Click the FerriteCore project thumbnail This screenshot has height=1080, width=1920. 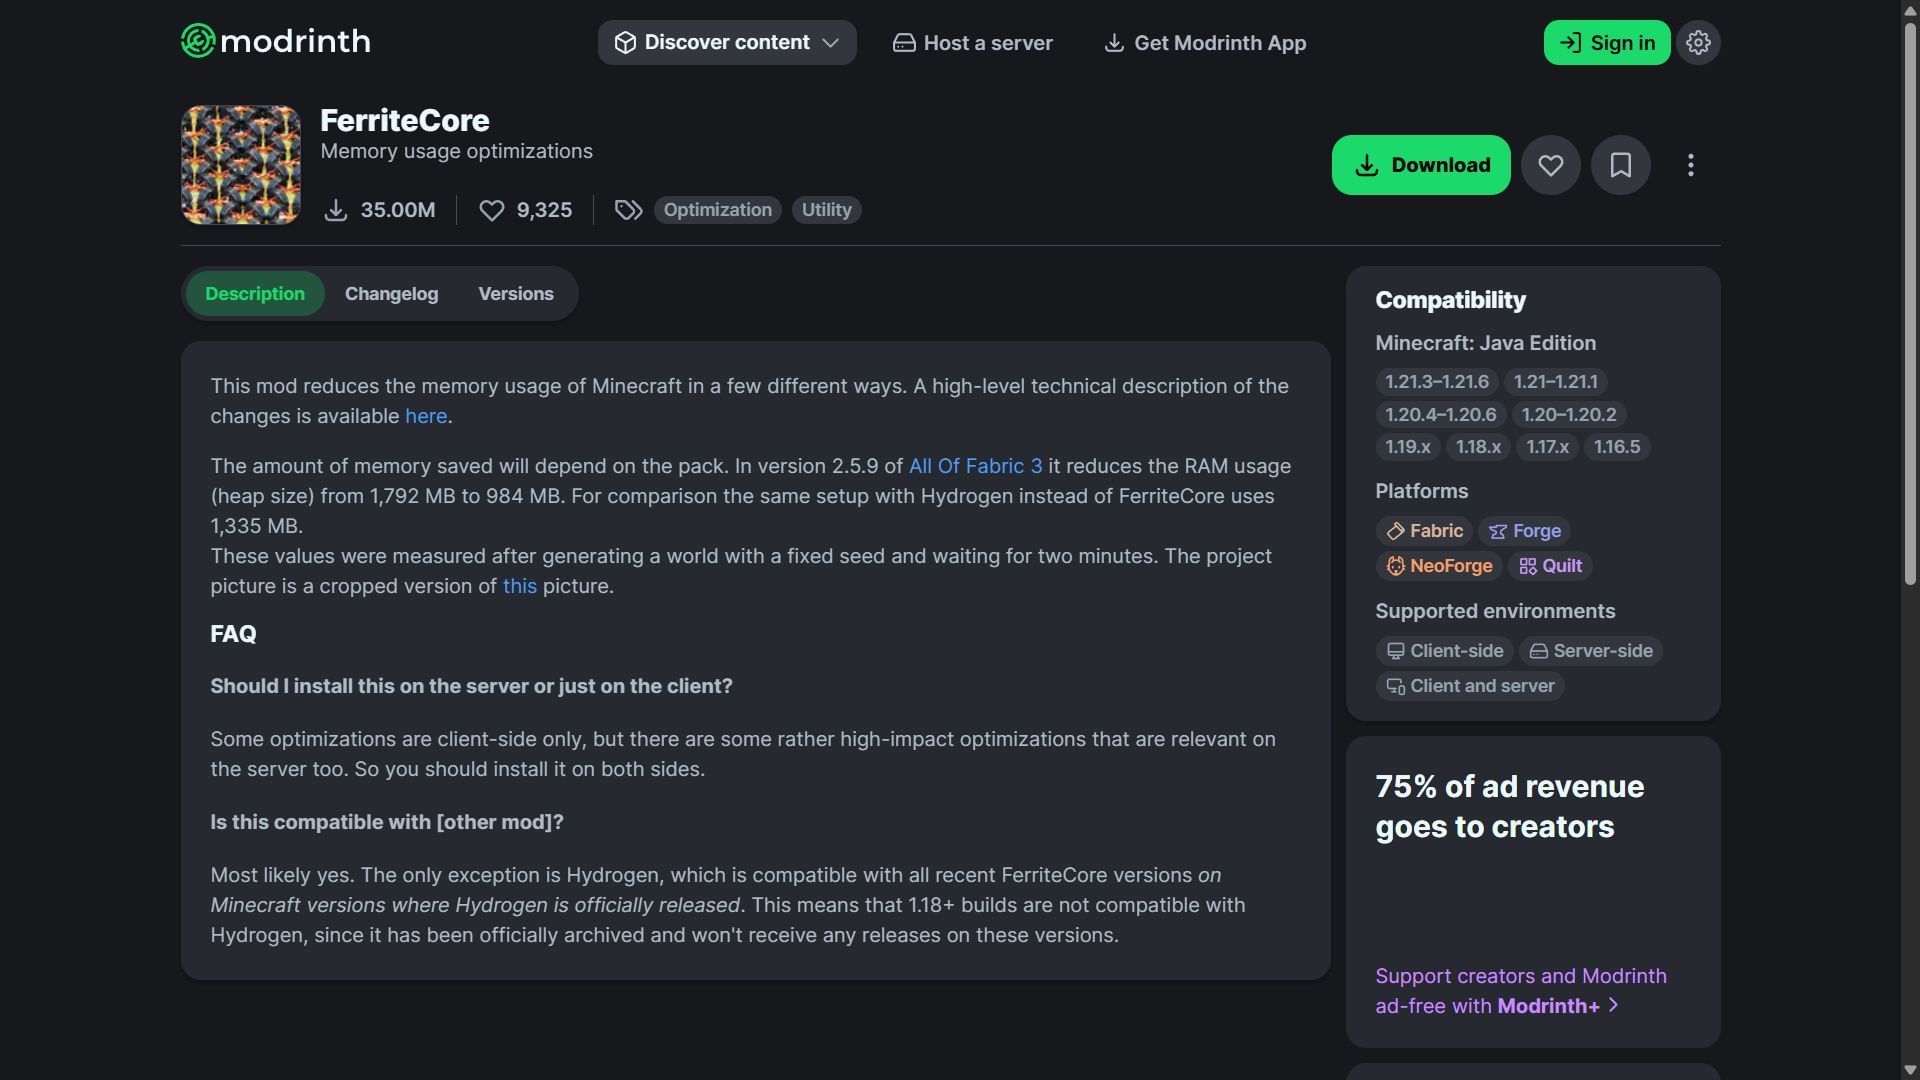click(x=241, y=165)
